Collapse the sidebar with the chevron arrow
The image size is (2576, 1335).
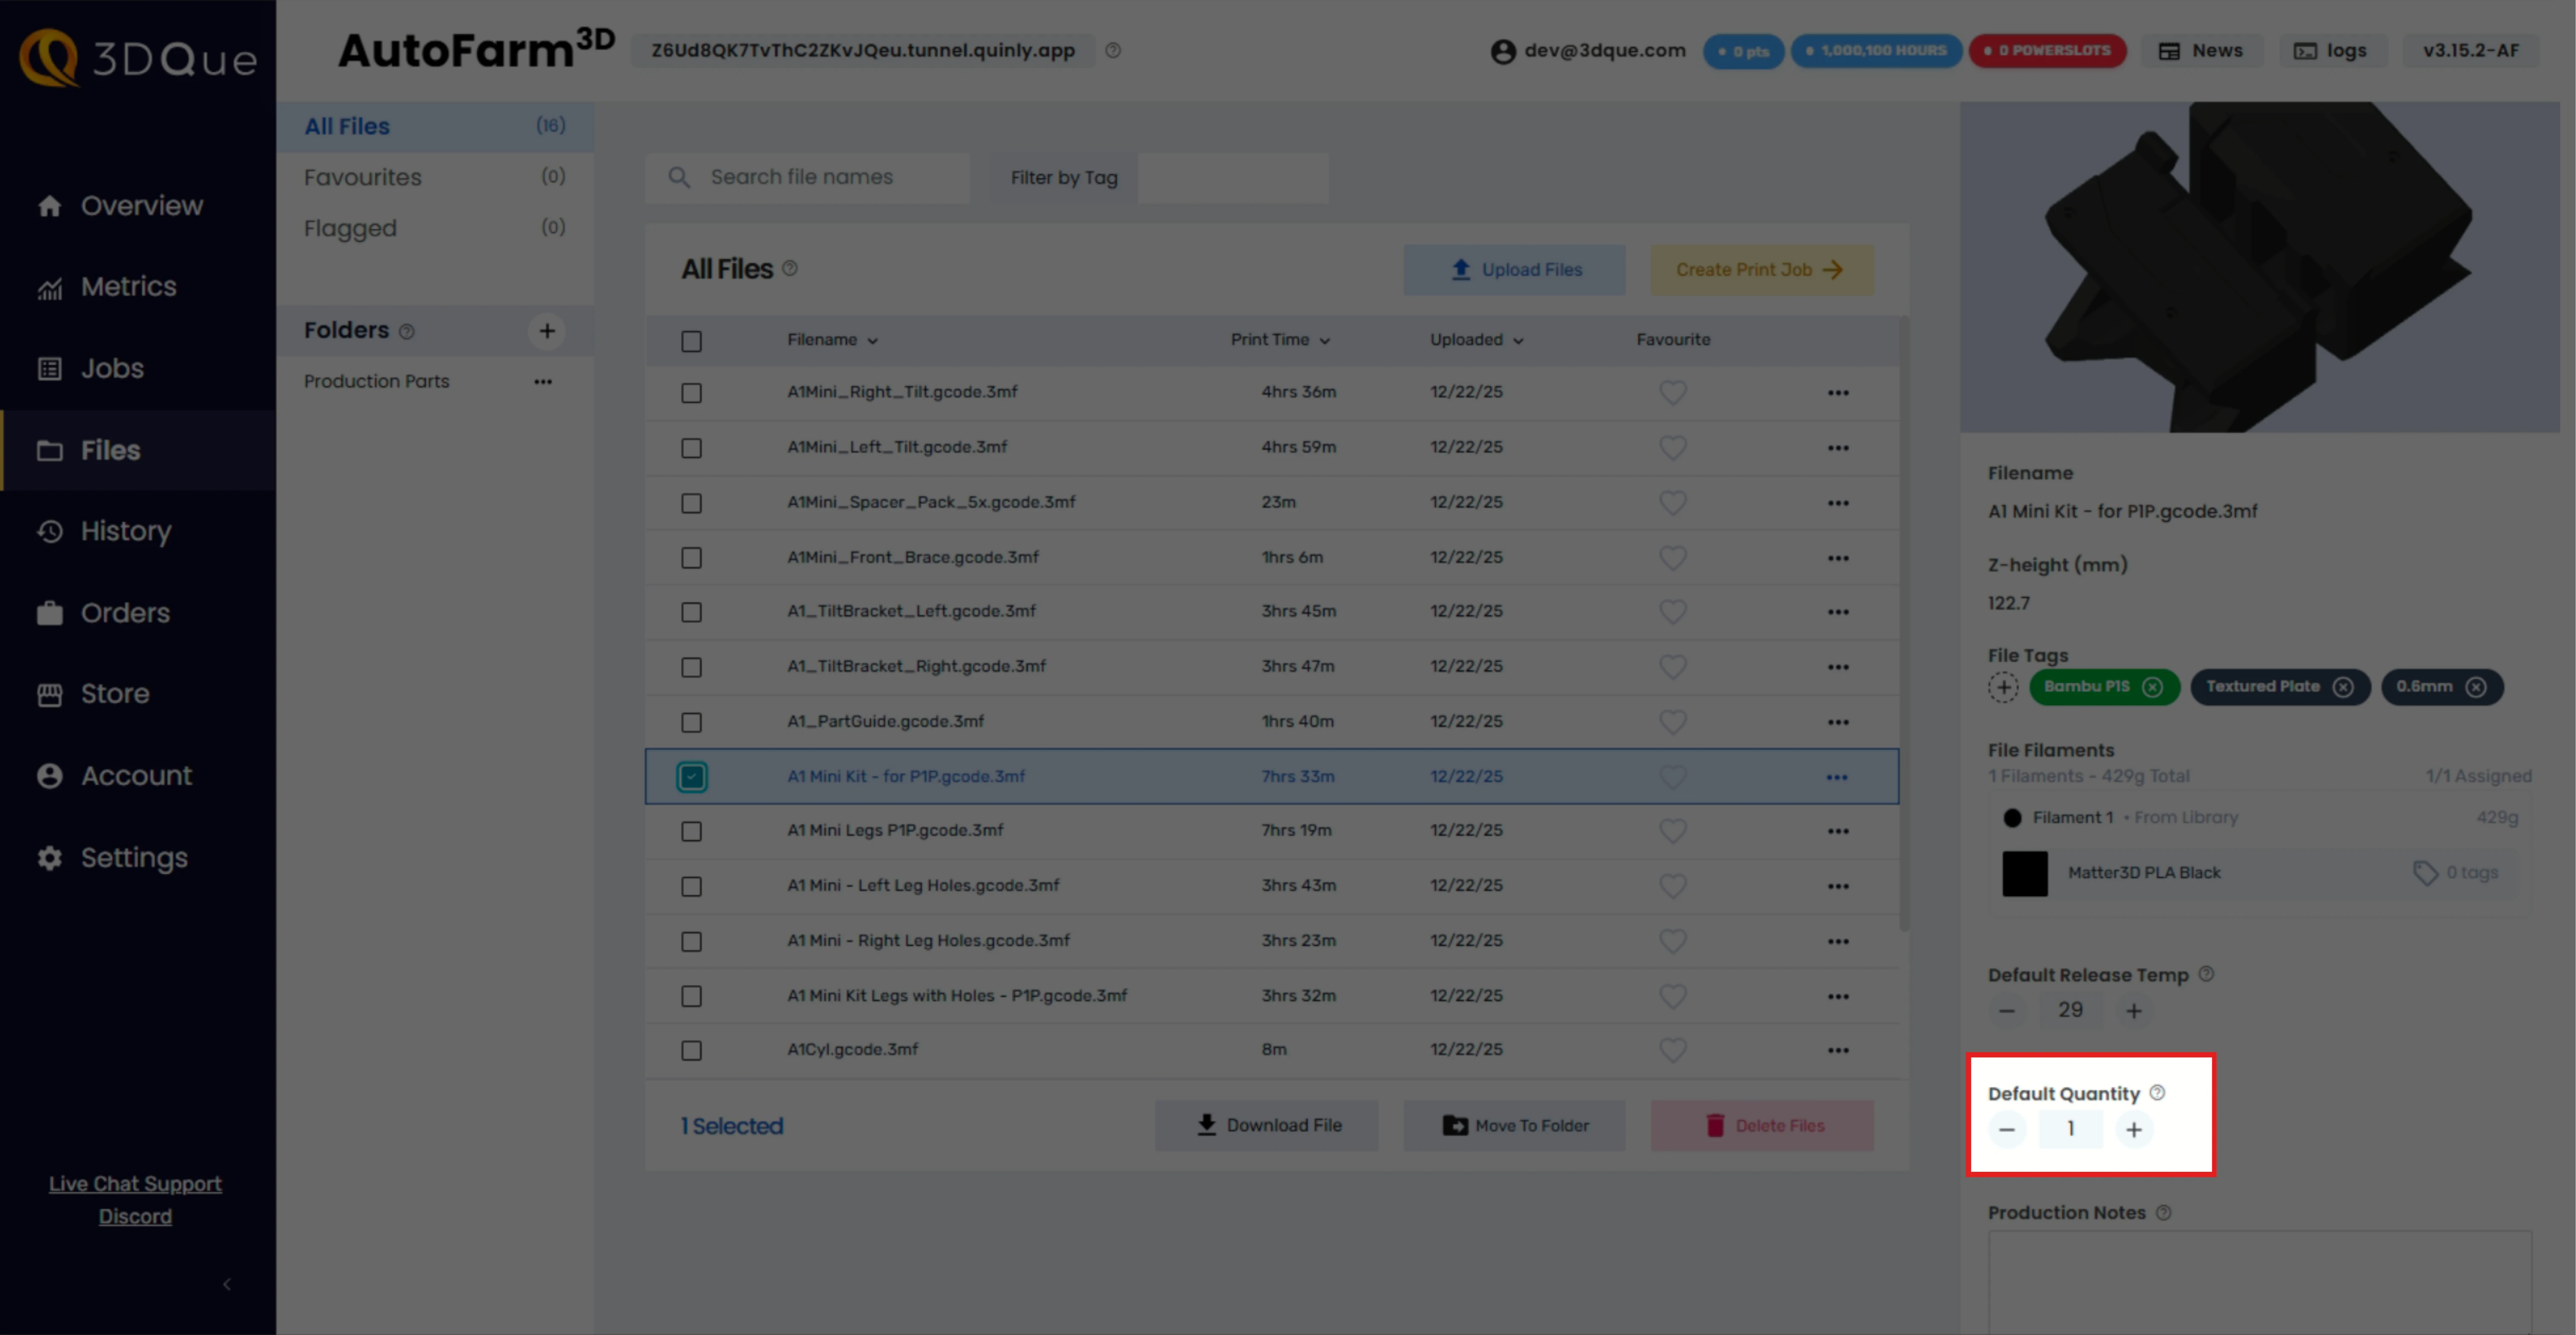[227, 1284]
